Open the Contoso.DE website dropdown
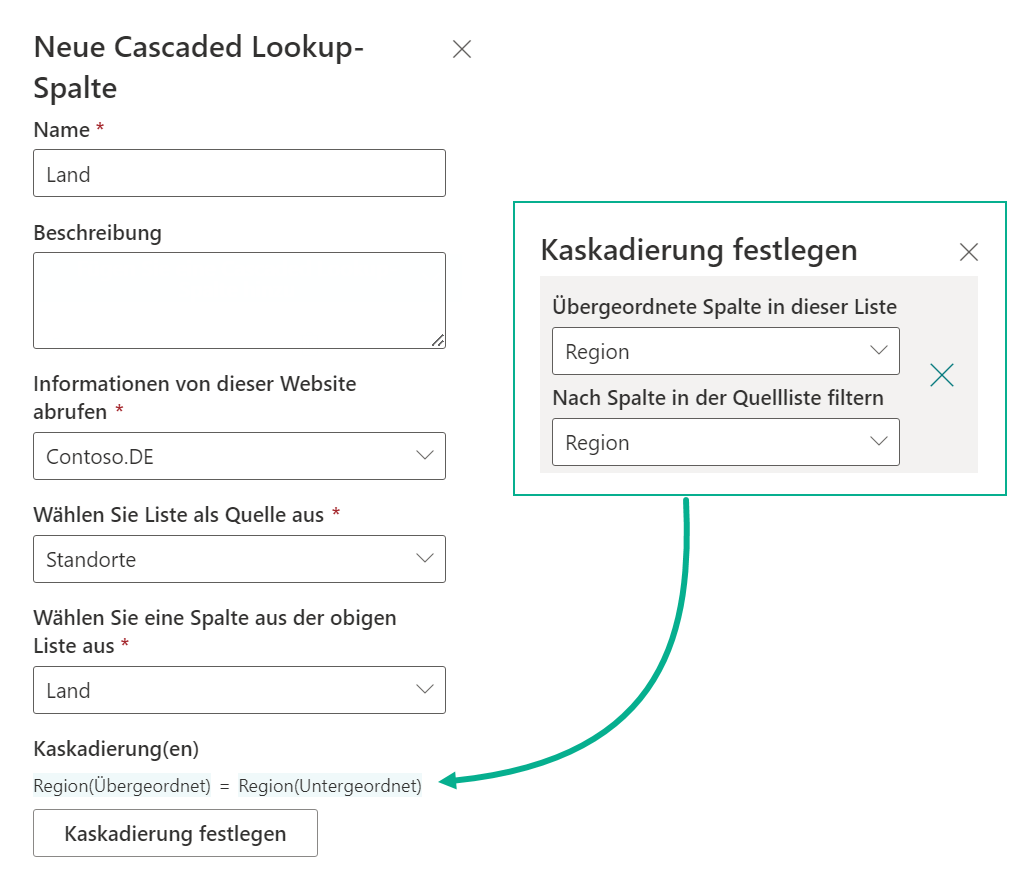The width and height of the screenshot is (1022, 882). click(x=239, y=456)
